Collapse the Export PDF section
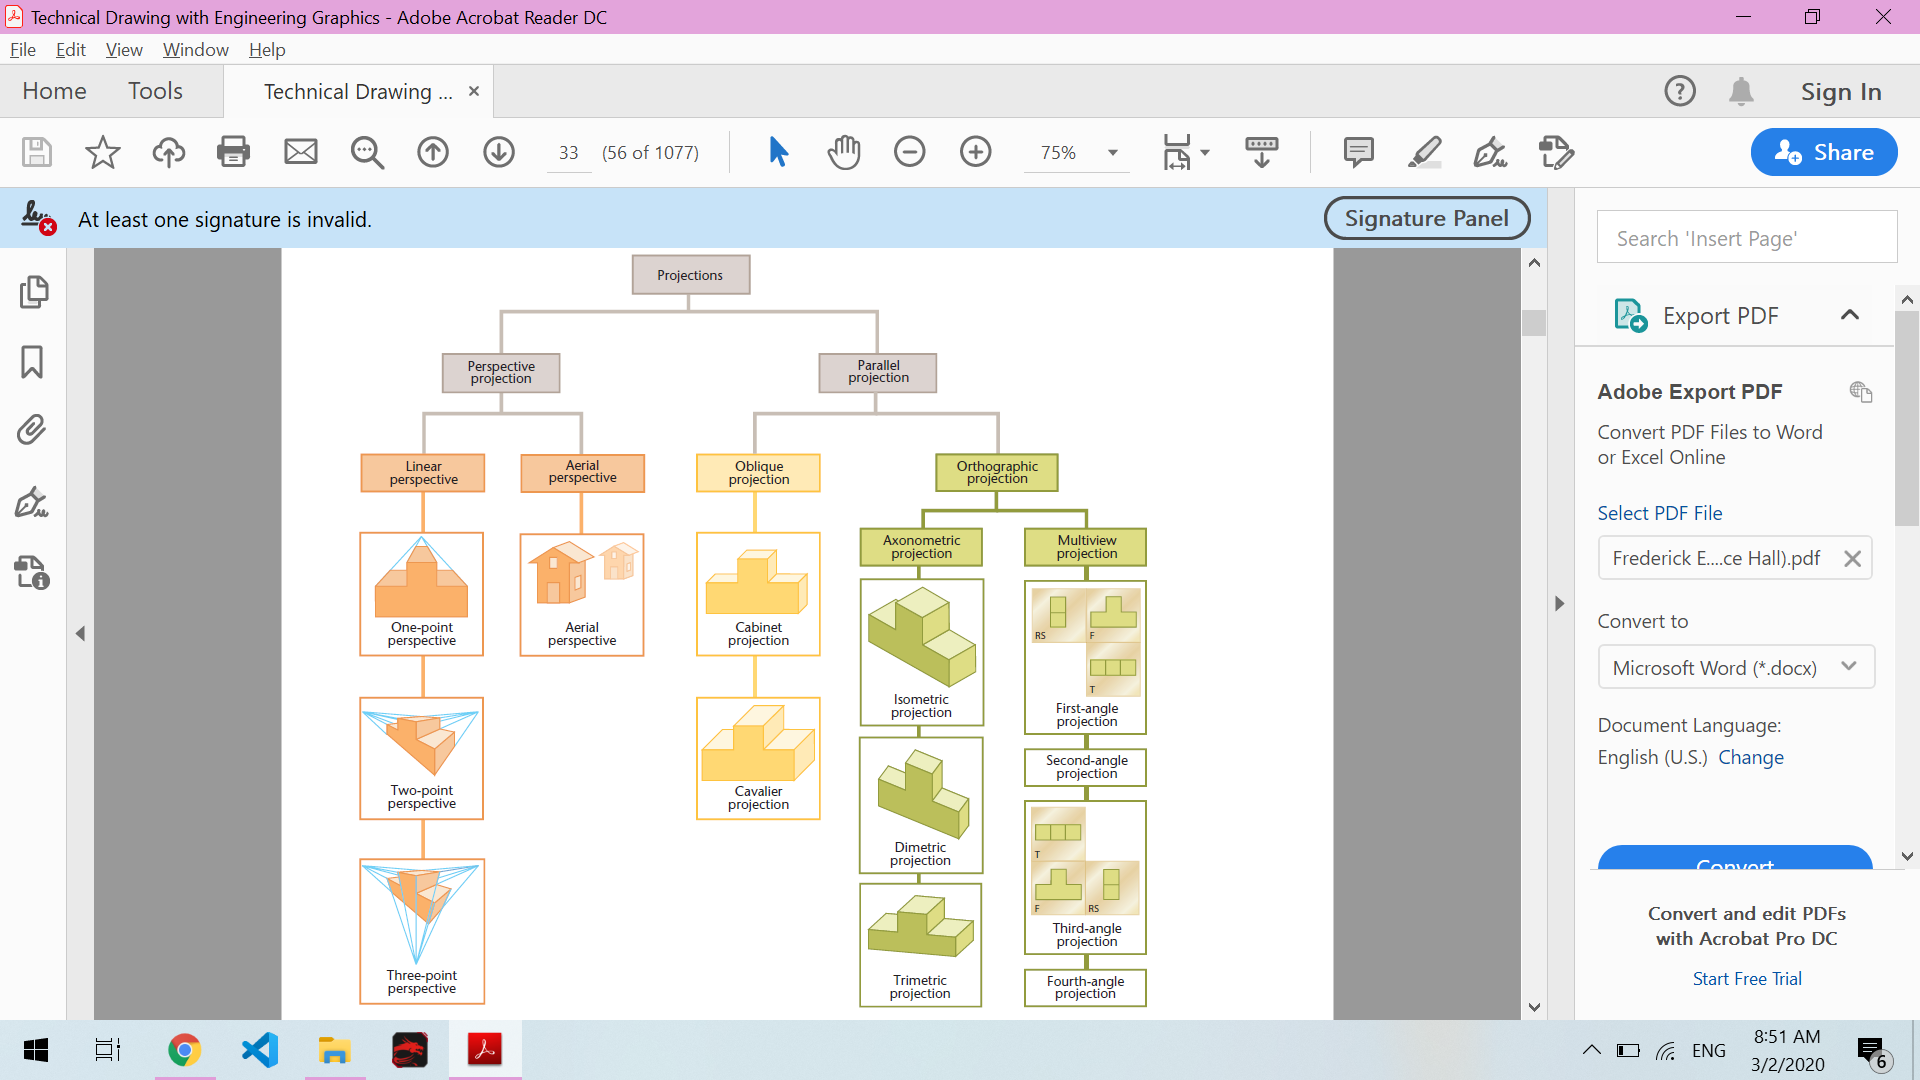Screen dimensions: 1920x1080 [1850, 315]
